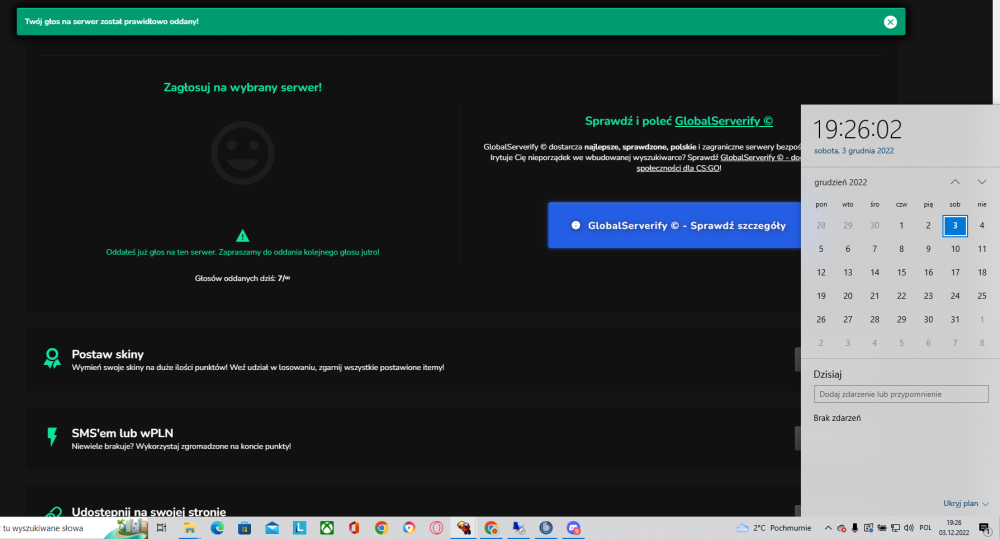Click the Oddałeś już głos na ten serwer message
This screenshot has height=539, width=1000.
[242, 252]
